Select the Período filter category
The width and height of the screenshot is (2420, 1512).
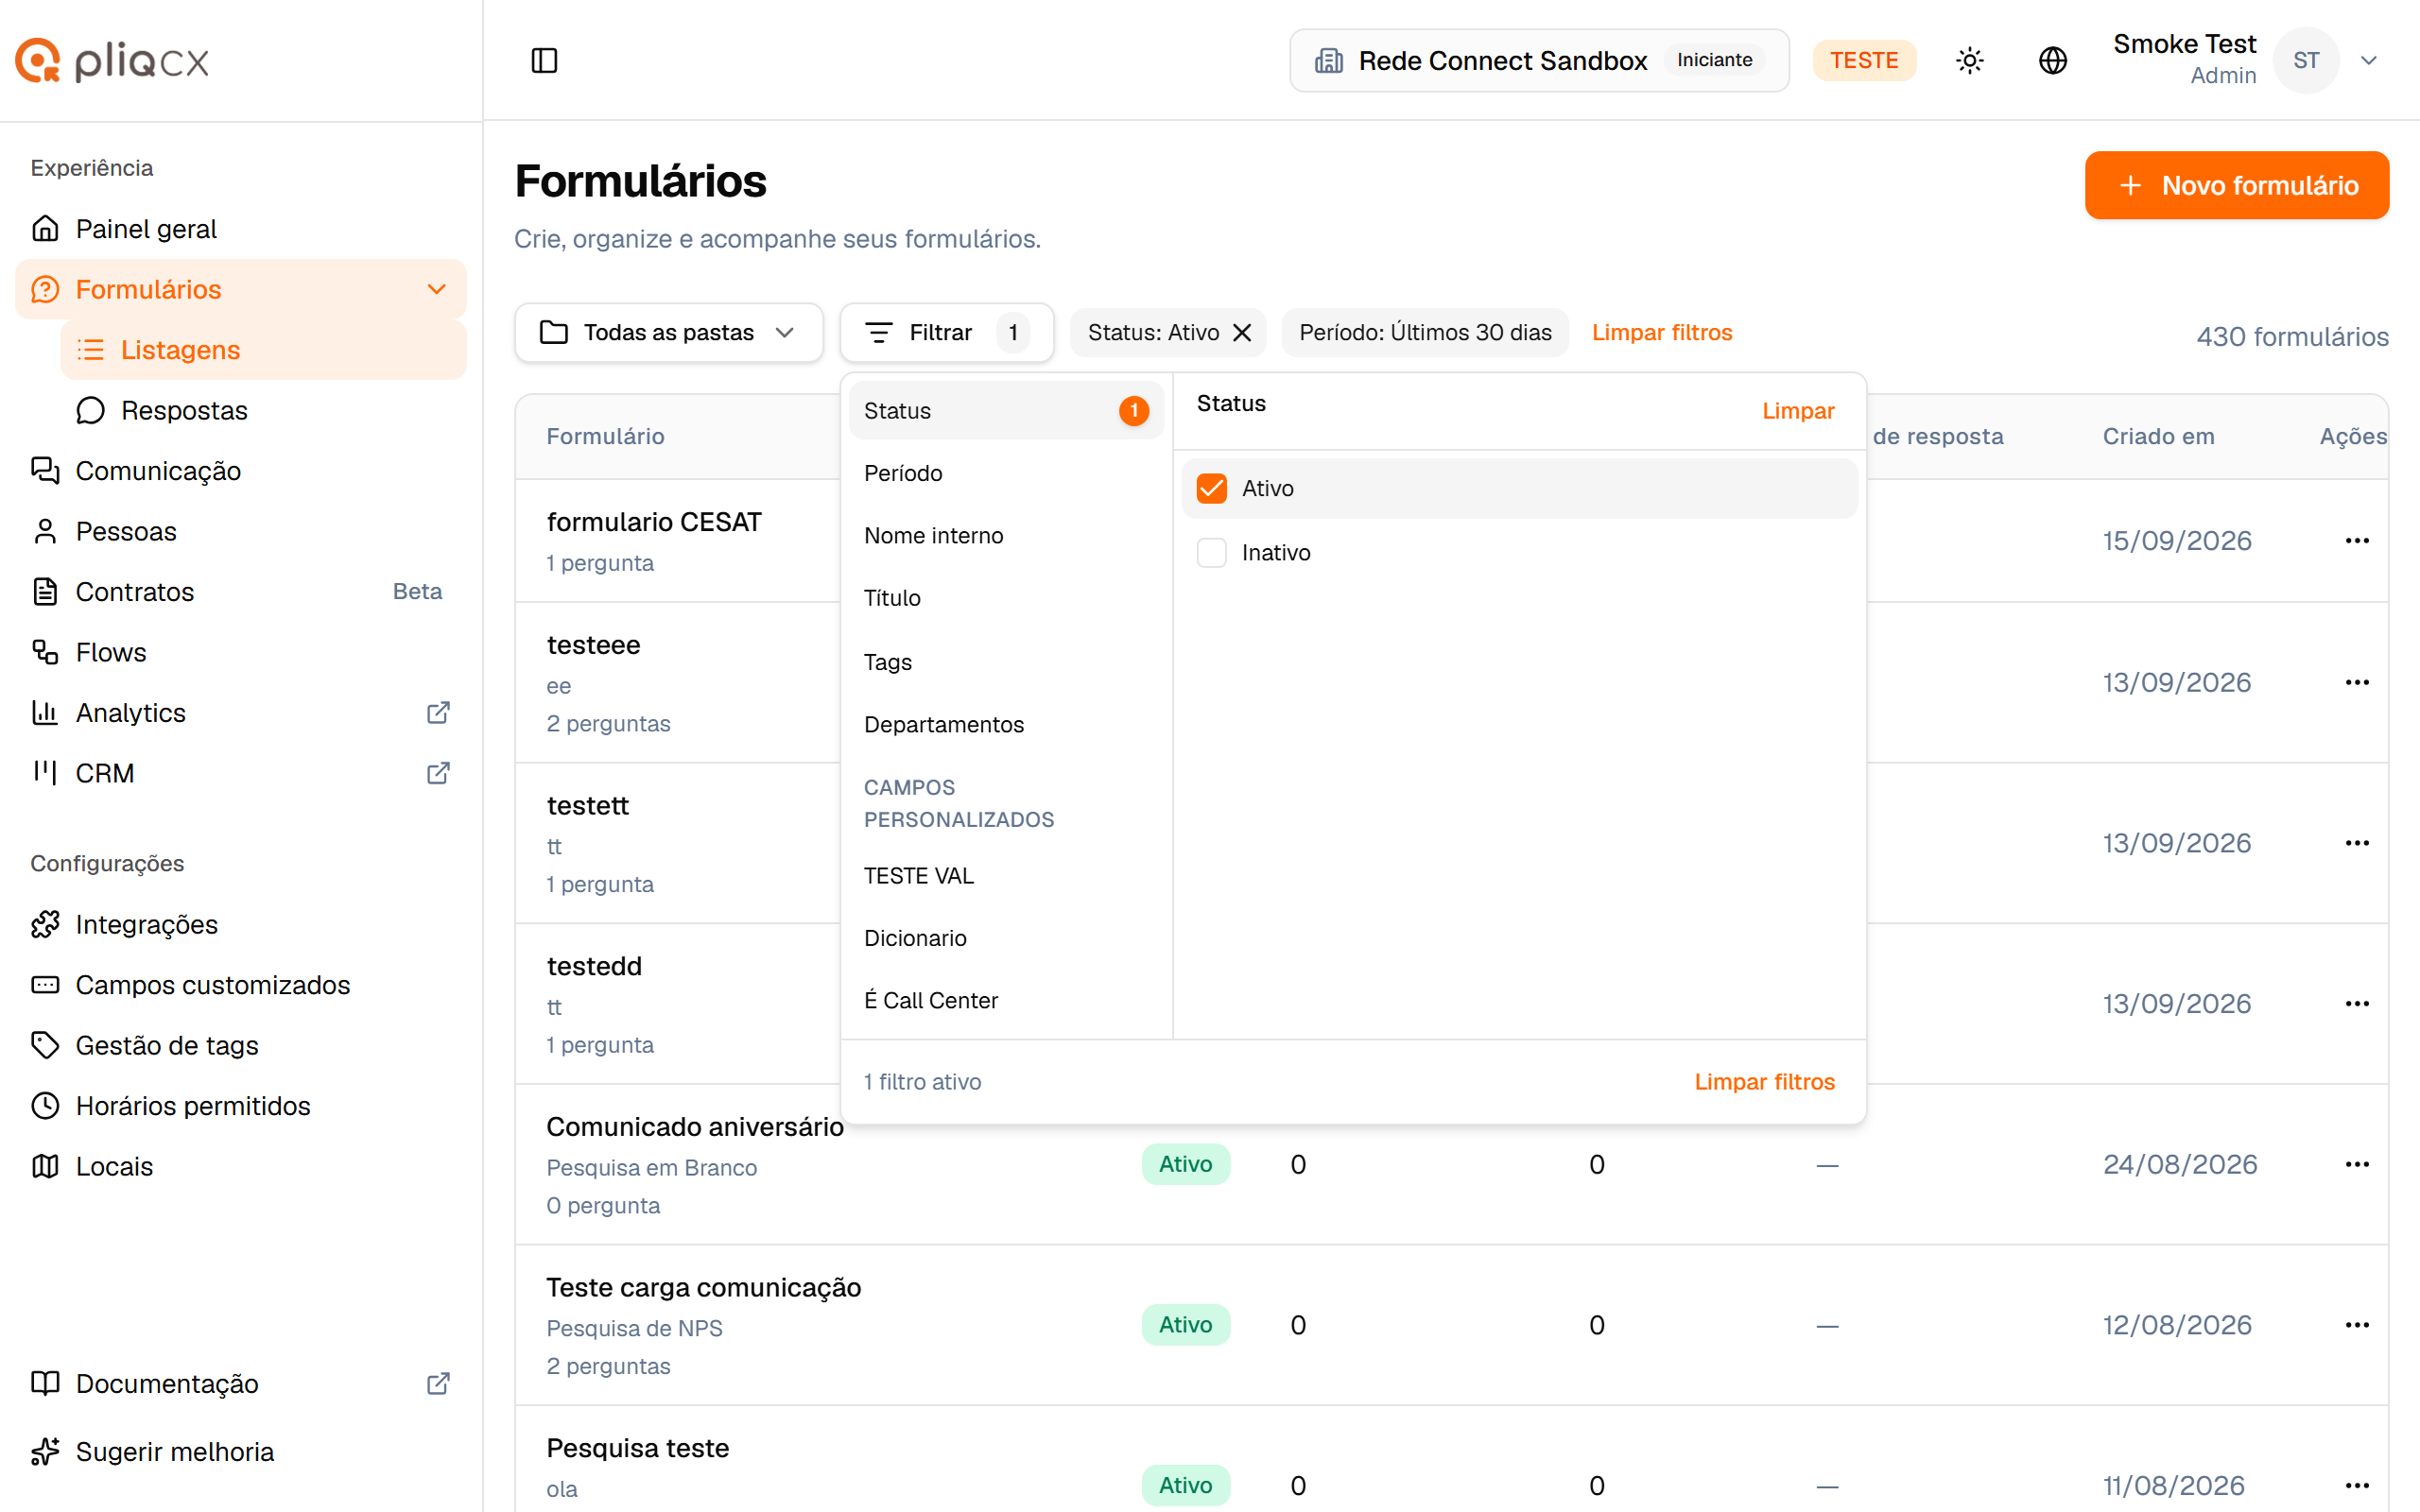coord(1006,473)
